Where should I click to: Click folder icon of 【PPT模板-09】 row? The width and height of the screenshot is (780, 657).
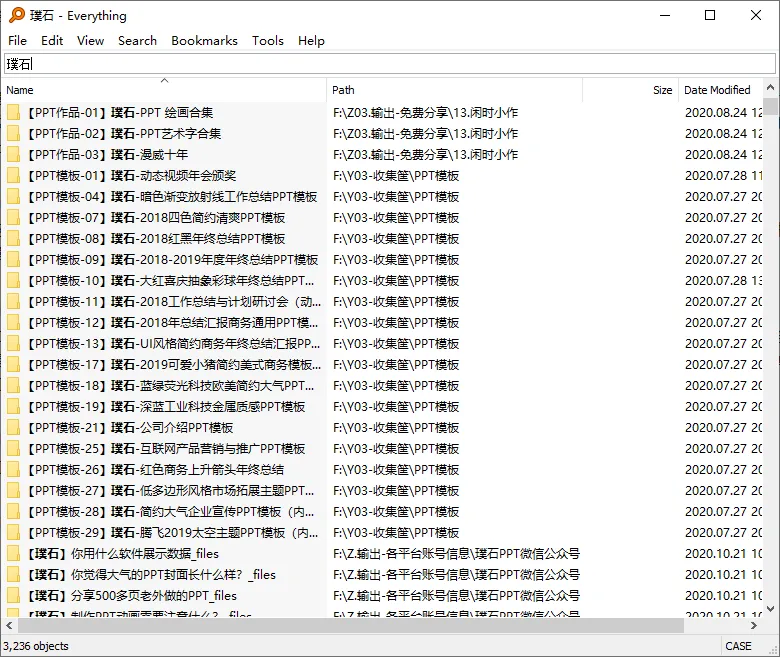click(13, 260)
